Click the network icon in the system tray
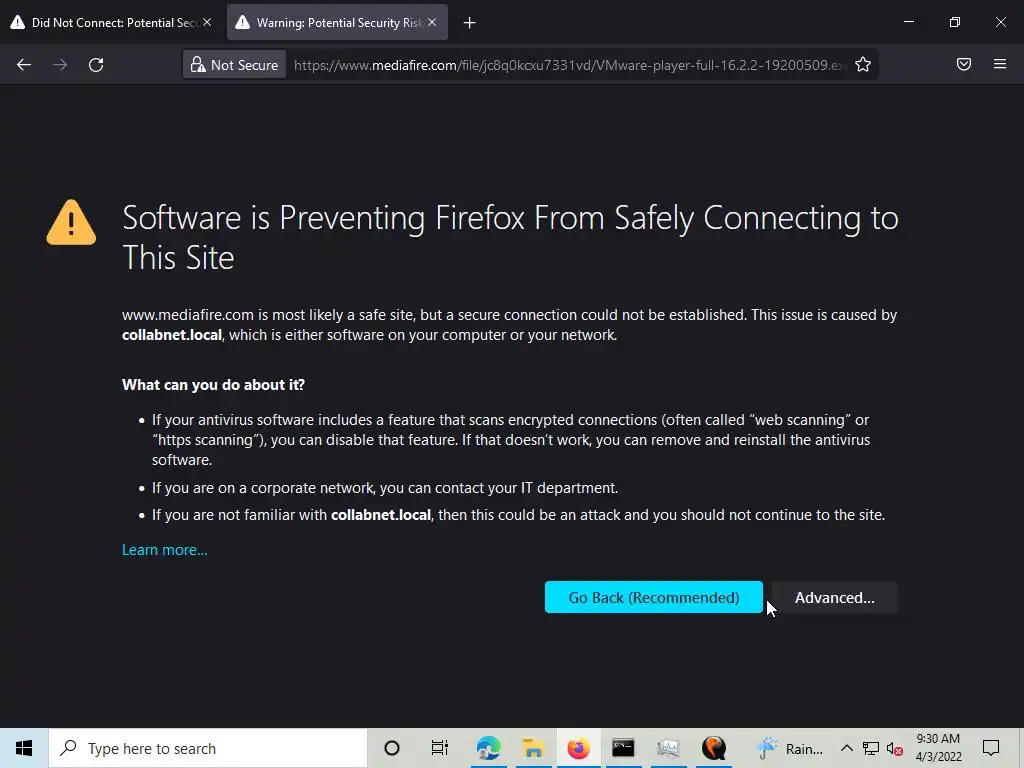The height and width of the screenshot is (768, 1024). (x=871, y=748)
